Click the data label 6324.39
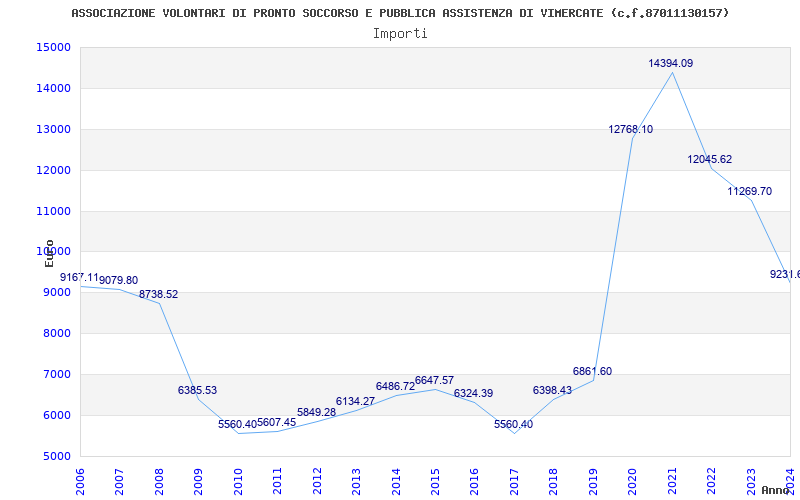 (x=473, y=393)
